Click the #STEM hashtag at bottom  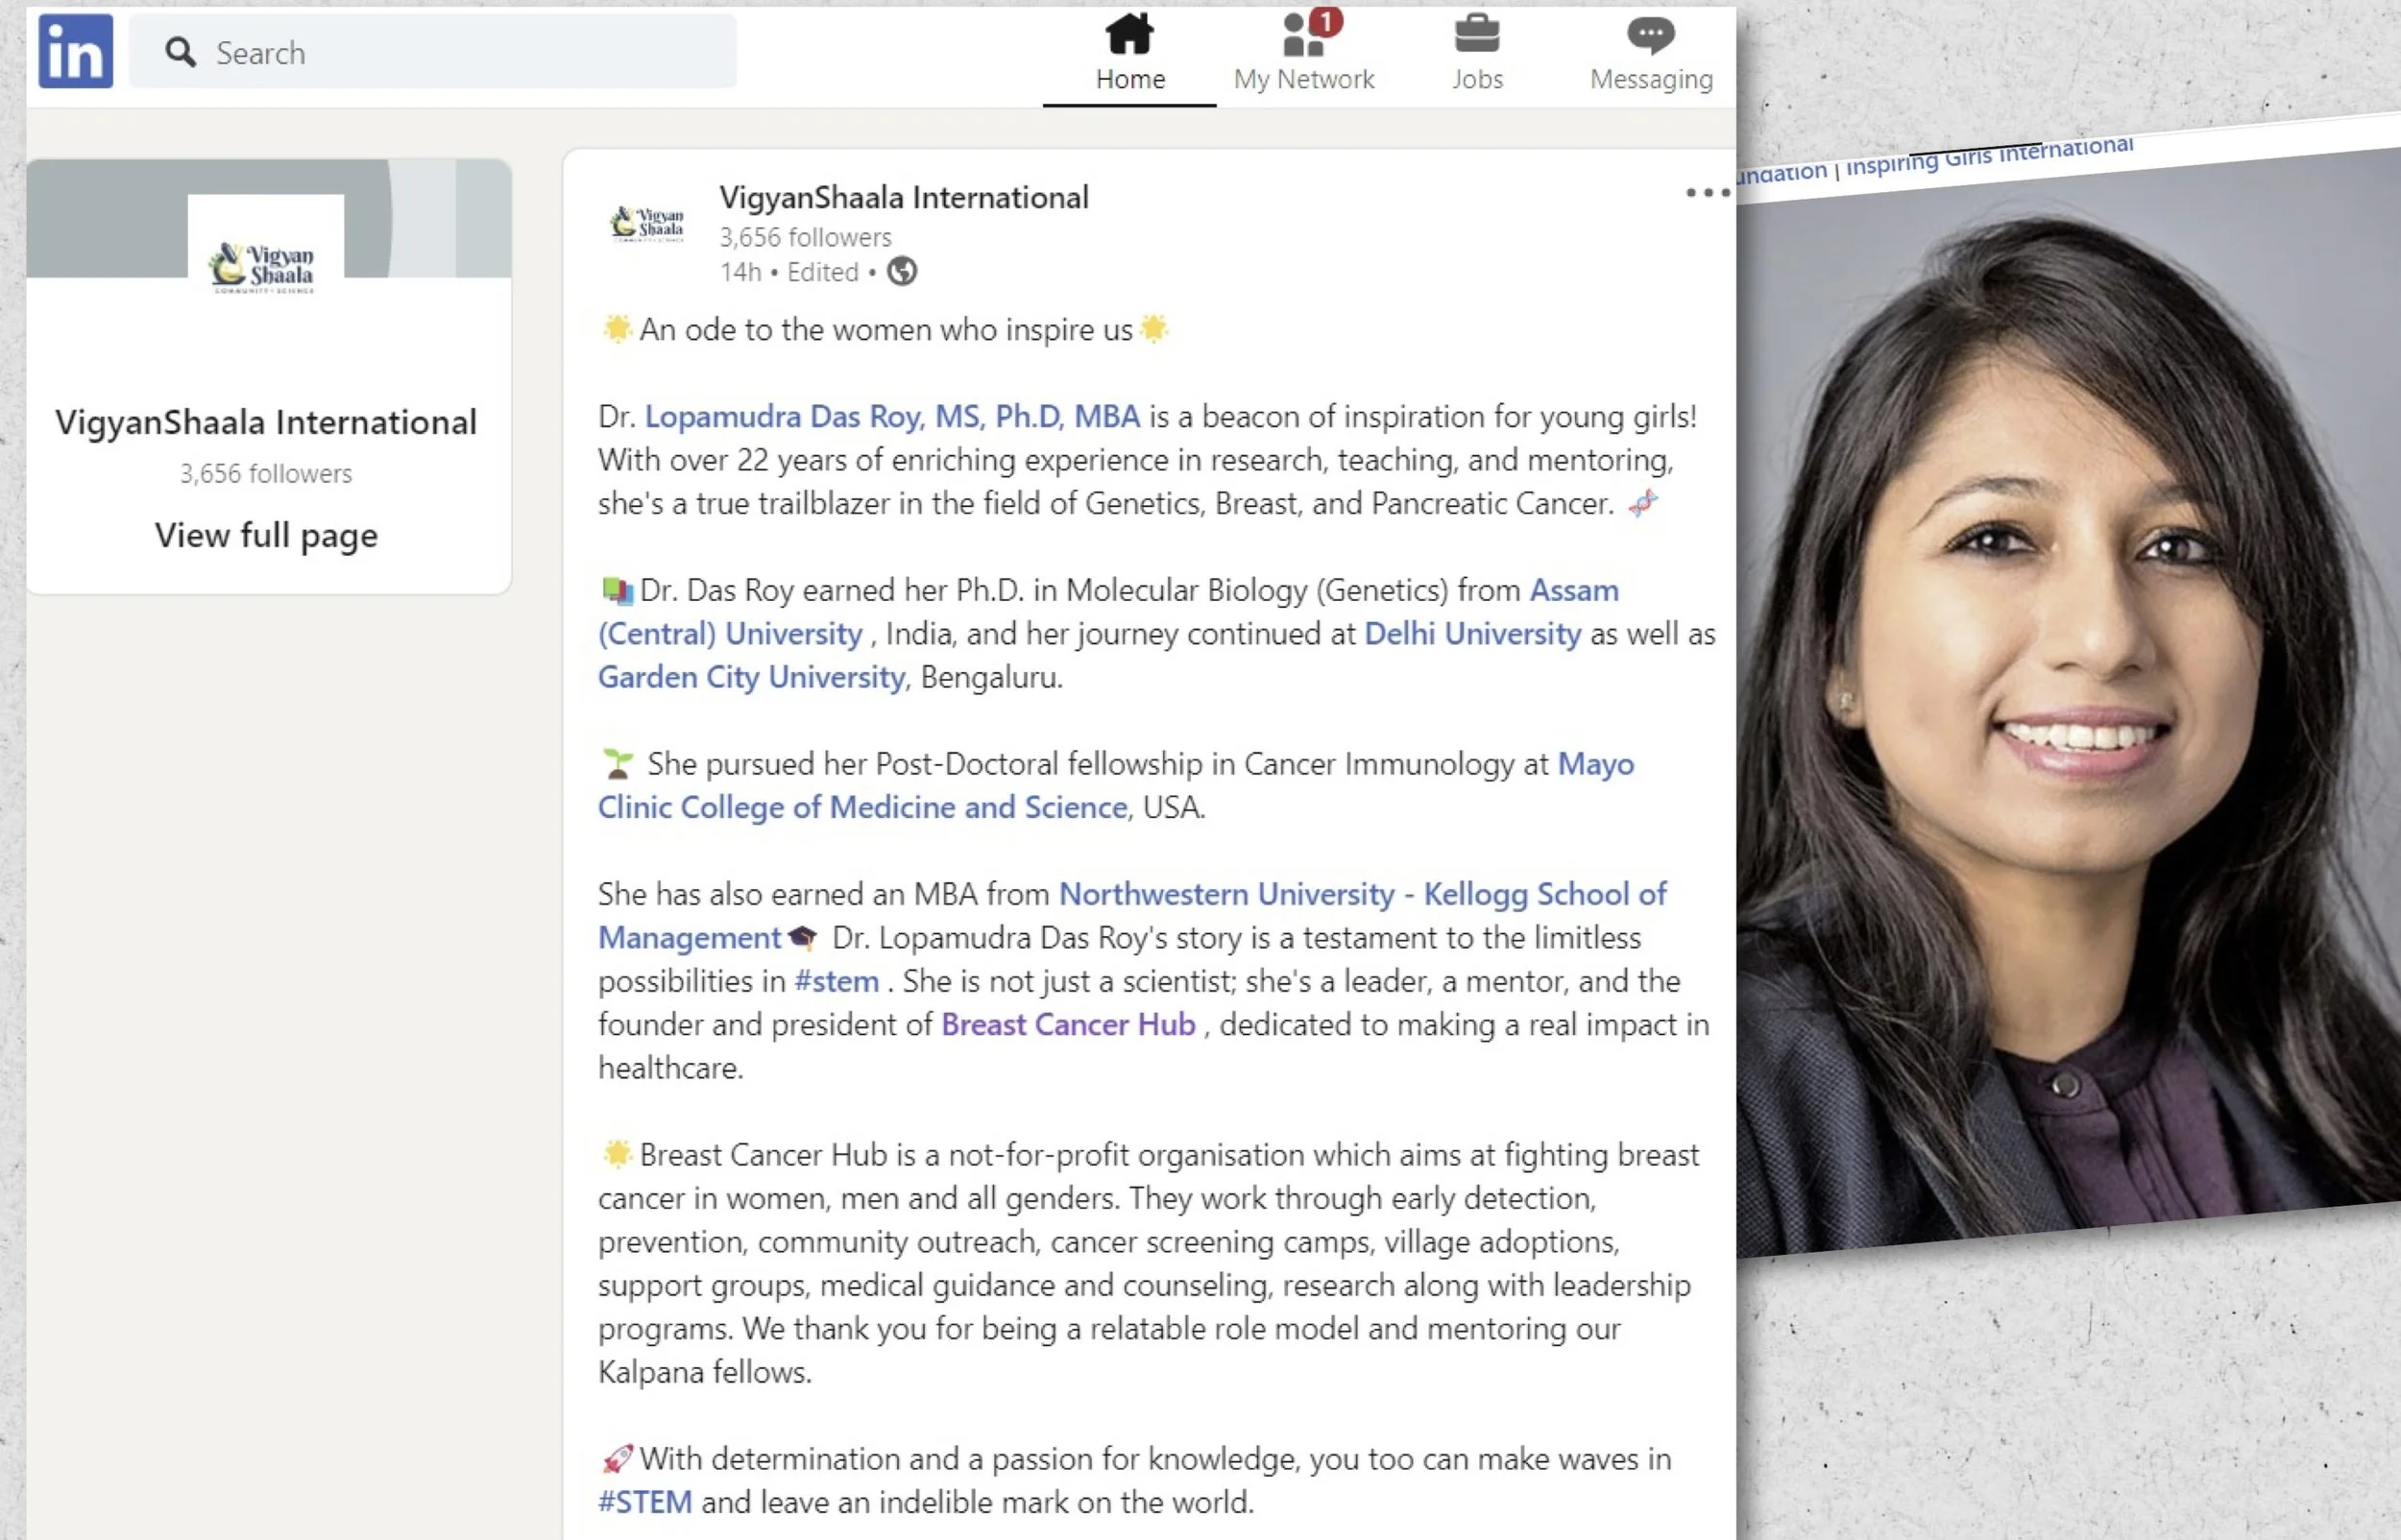pyautogui.click(x=644, y=1502)
